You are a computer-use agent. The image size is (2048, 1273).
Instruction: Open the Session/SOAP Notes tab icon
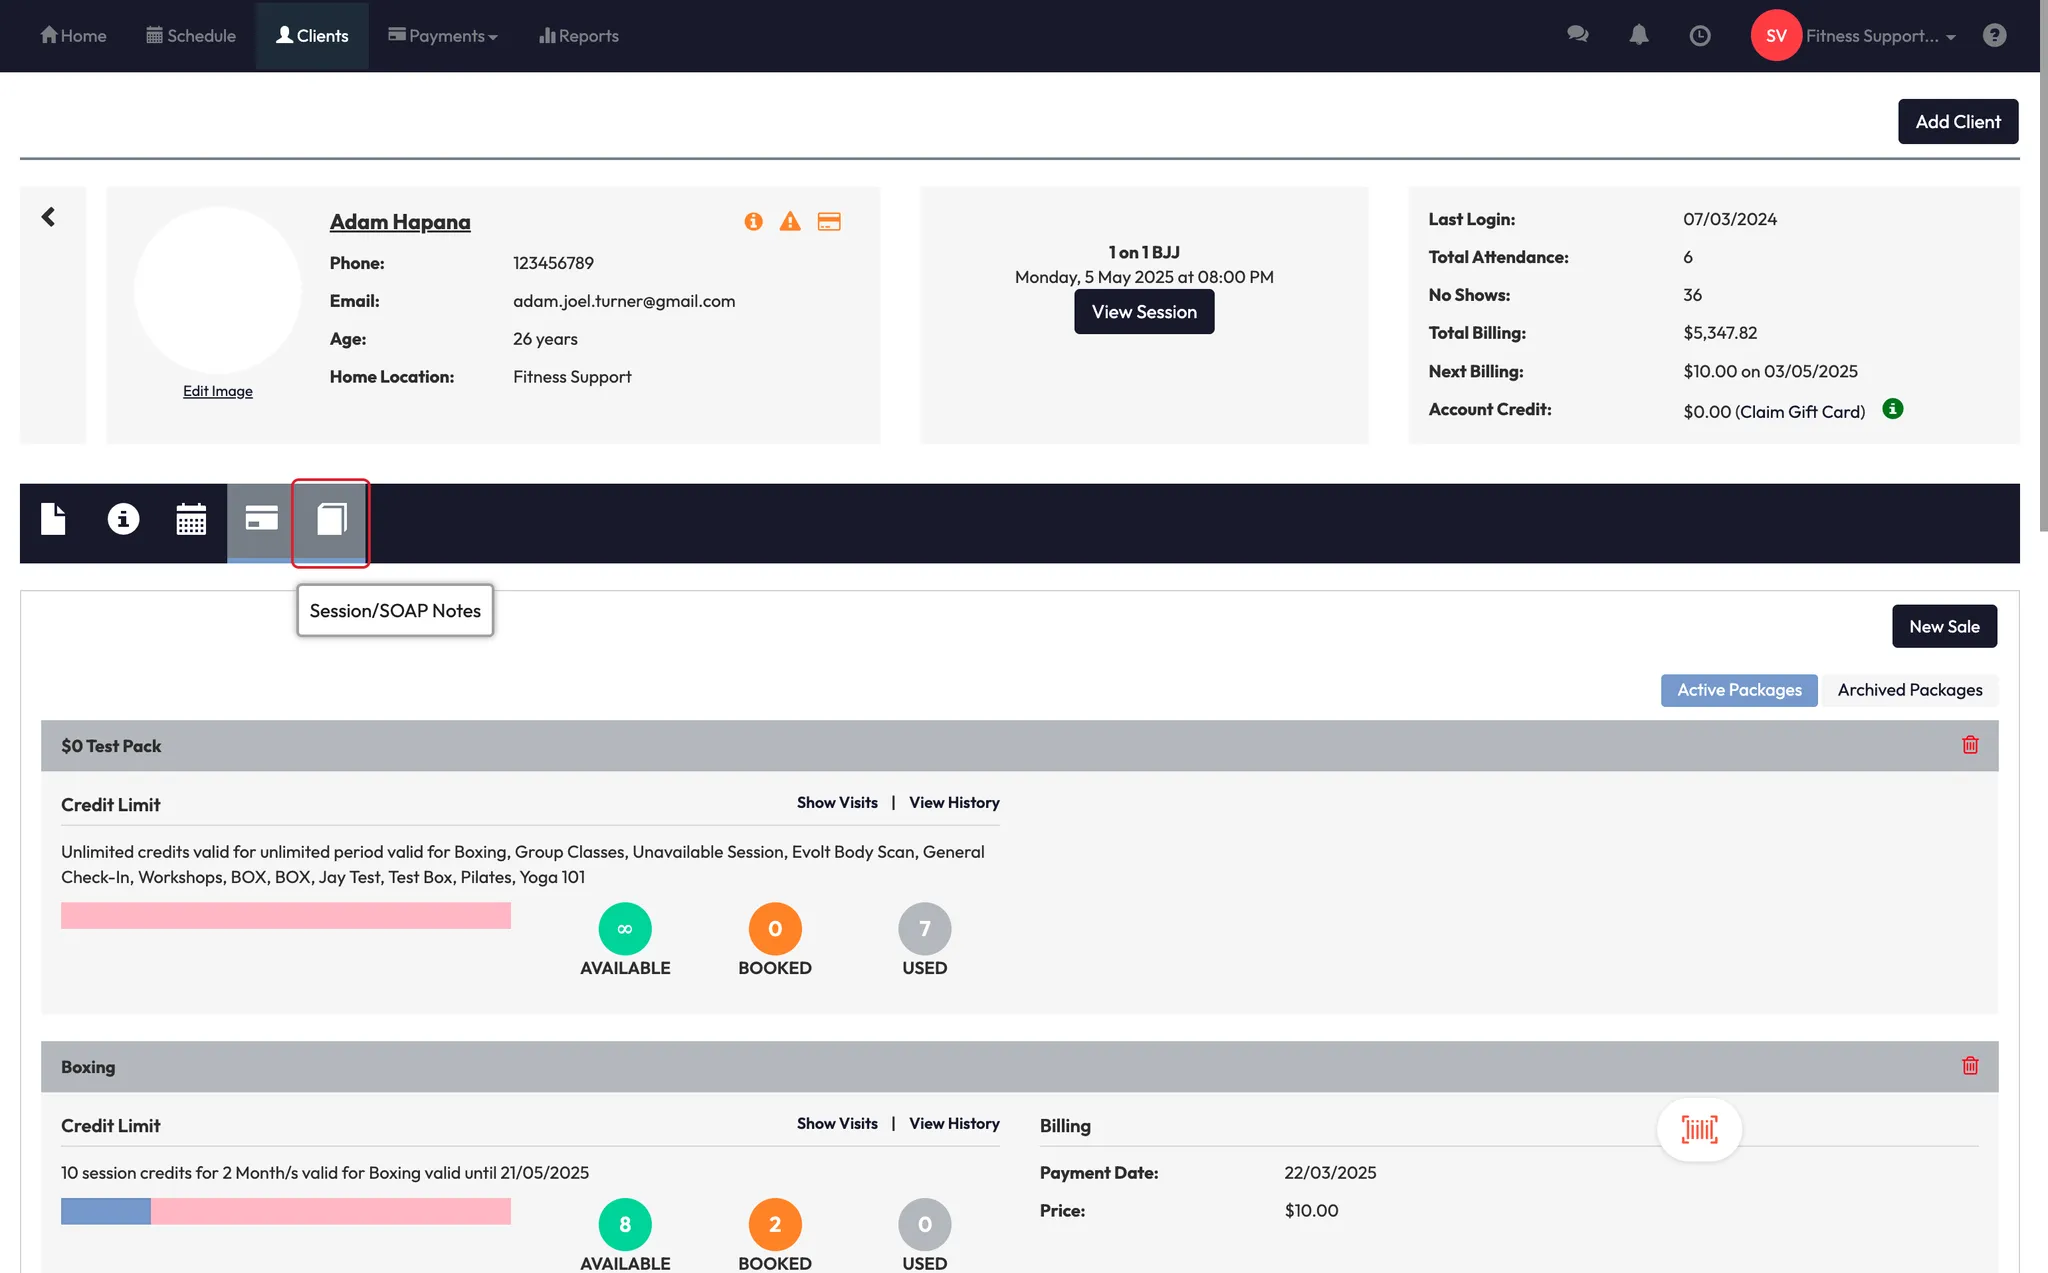tap(331, 521)
